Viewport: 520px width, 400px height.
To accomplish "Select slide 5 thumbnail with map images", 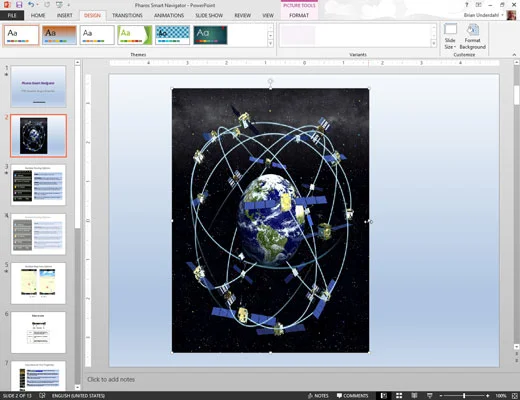I will click(38, 283).
